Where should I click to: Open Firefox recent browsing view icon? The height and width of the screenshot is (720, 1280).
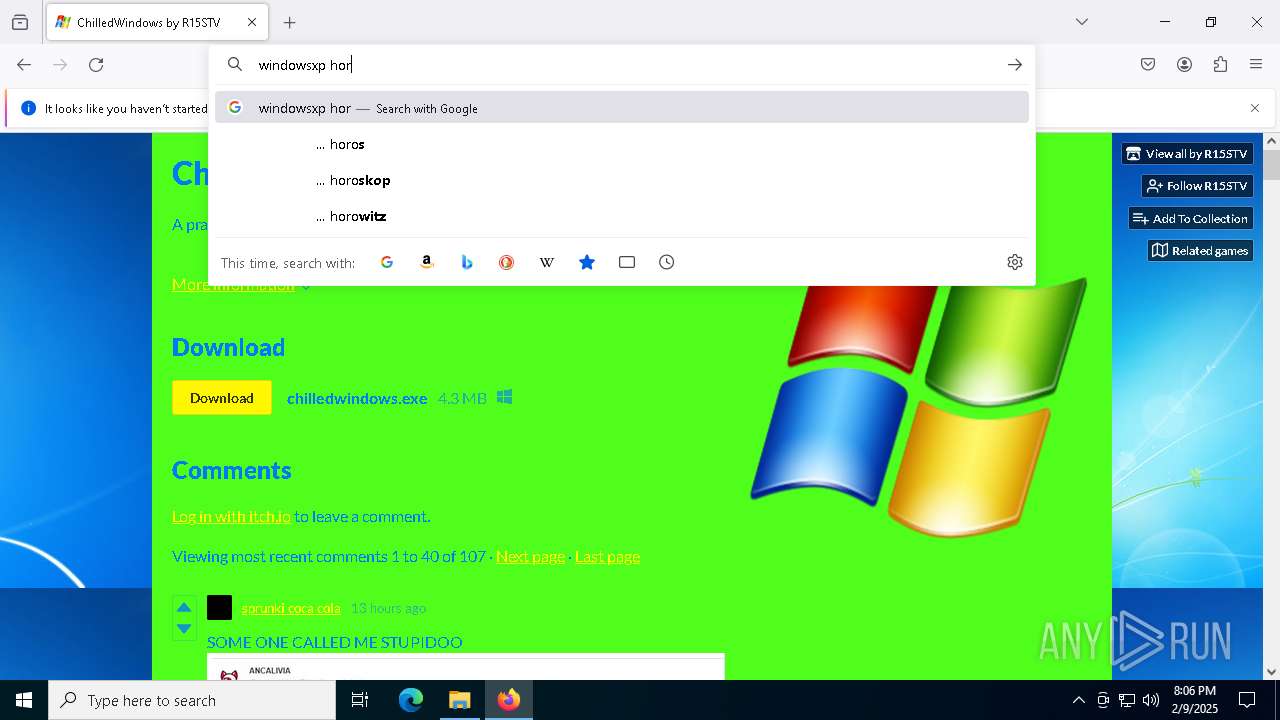pos(20,22)
